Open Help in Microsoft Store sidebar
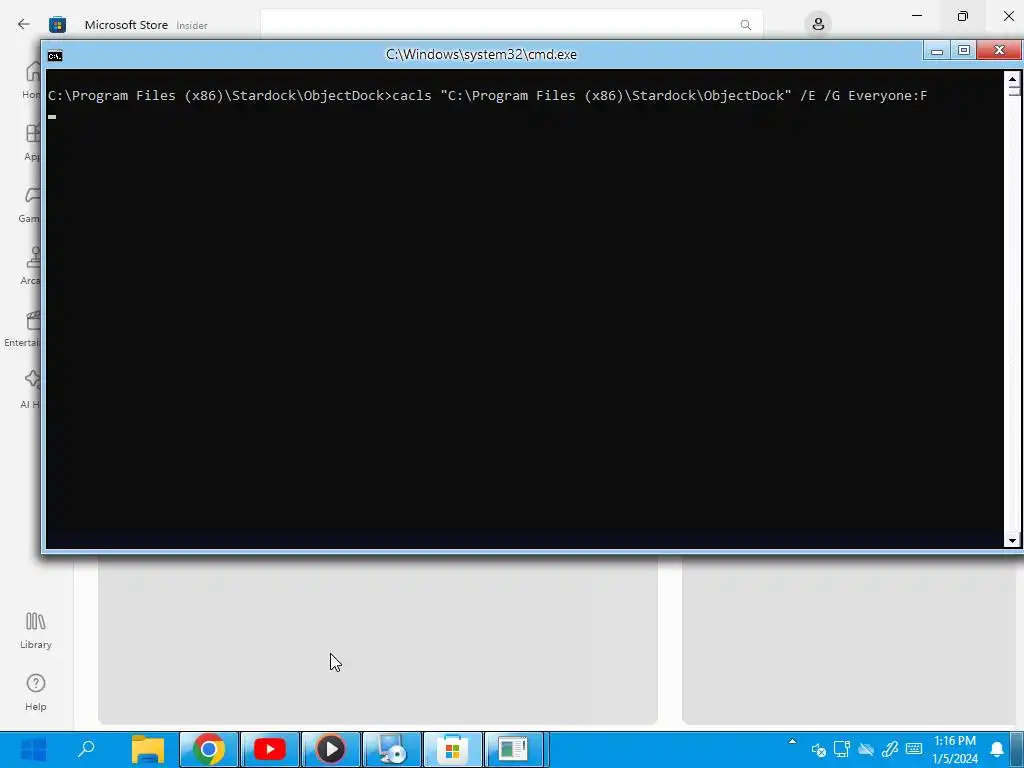Screen dimensions: 1024x768 pyautogui.click(x=35, y=693)
